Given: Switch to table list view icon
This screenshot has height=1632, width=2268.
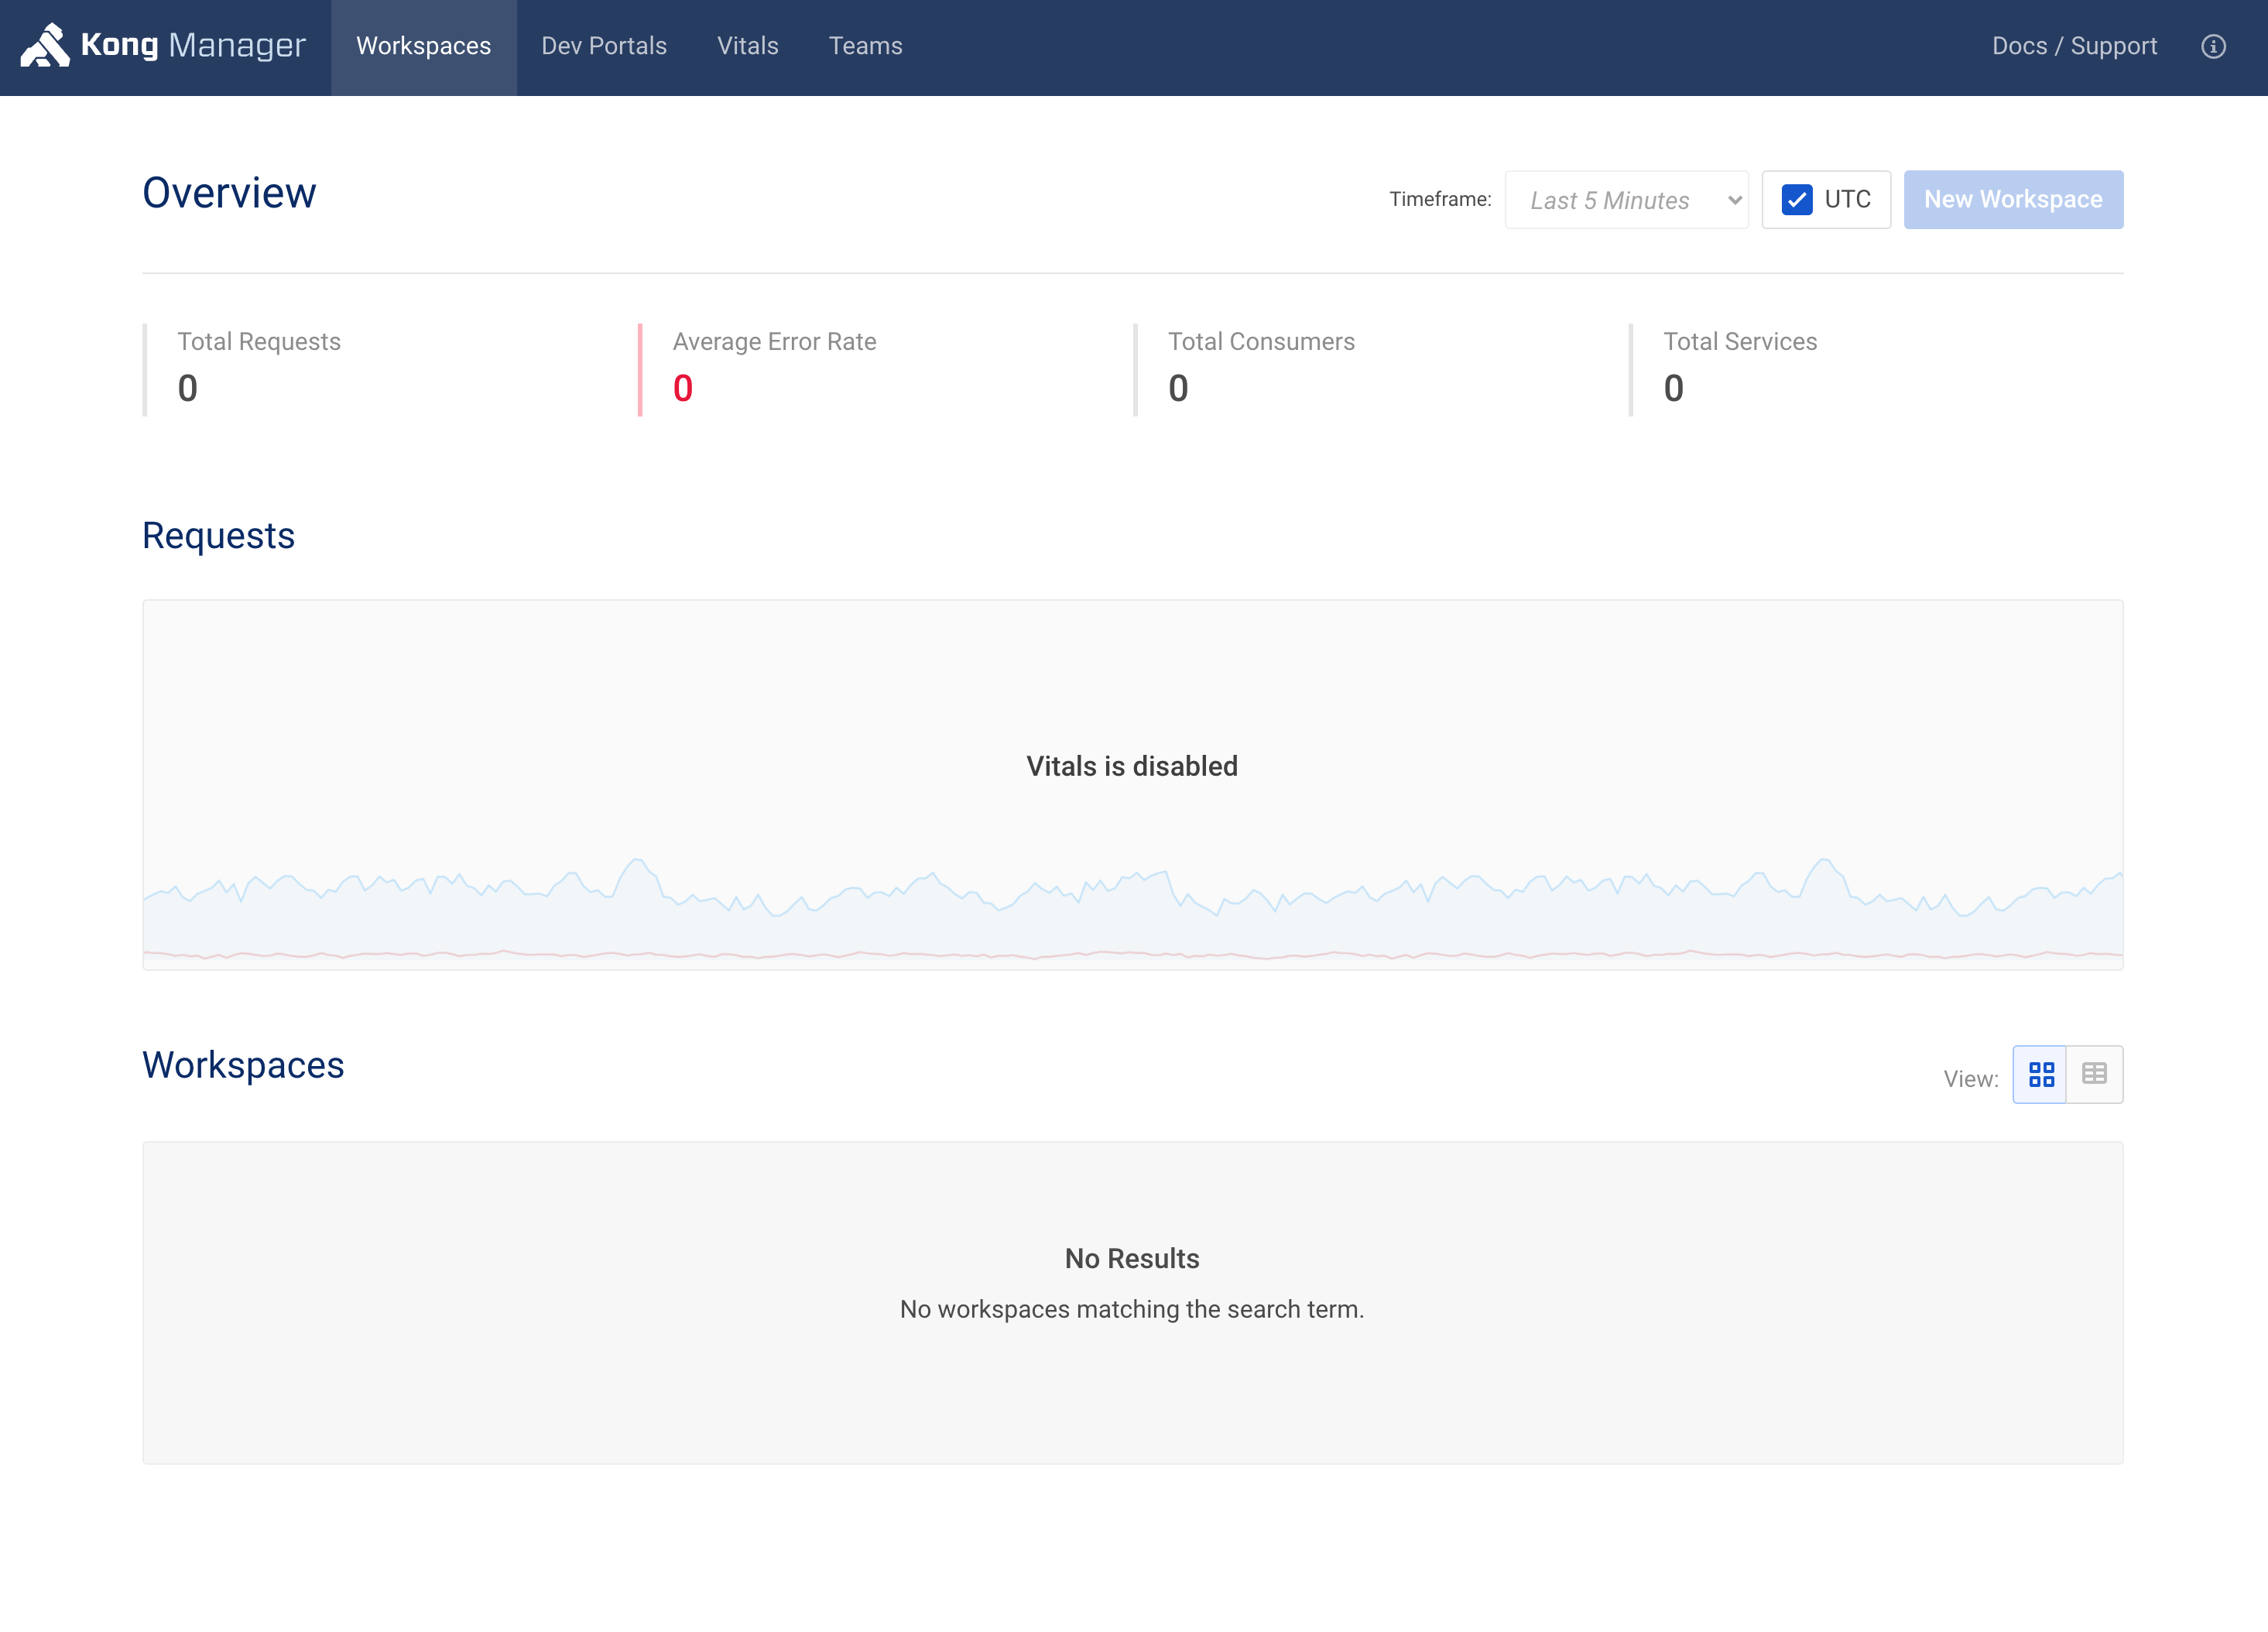Looking at the screenshot, I should 2094,1075.
